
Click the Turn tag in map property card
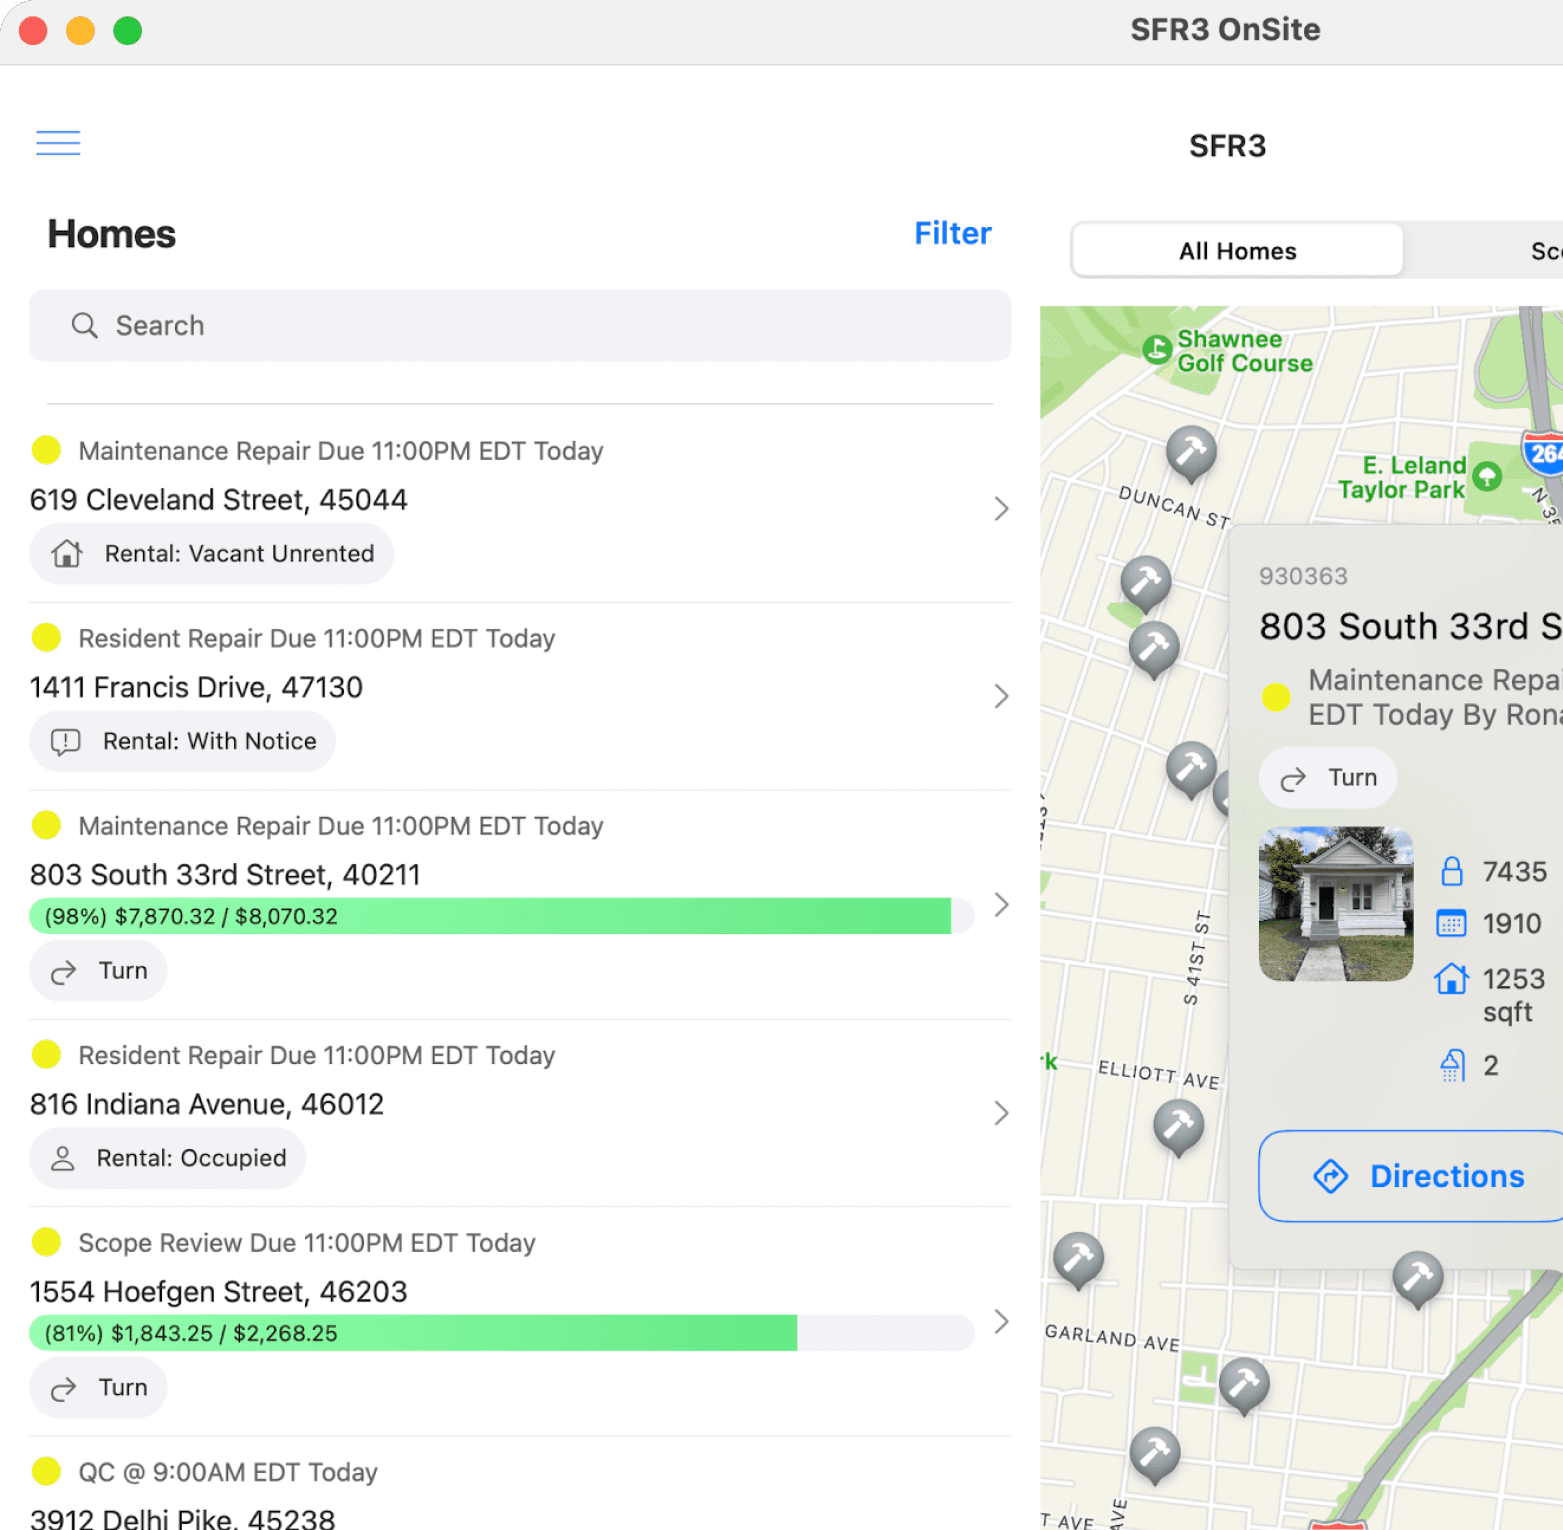tap(1328, 778)
